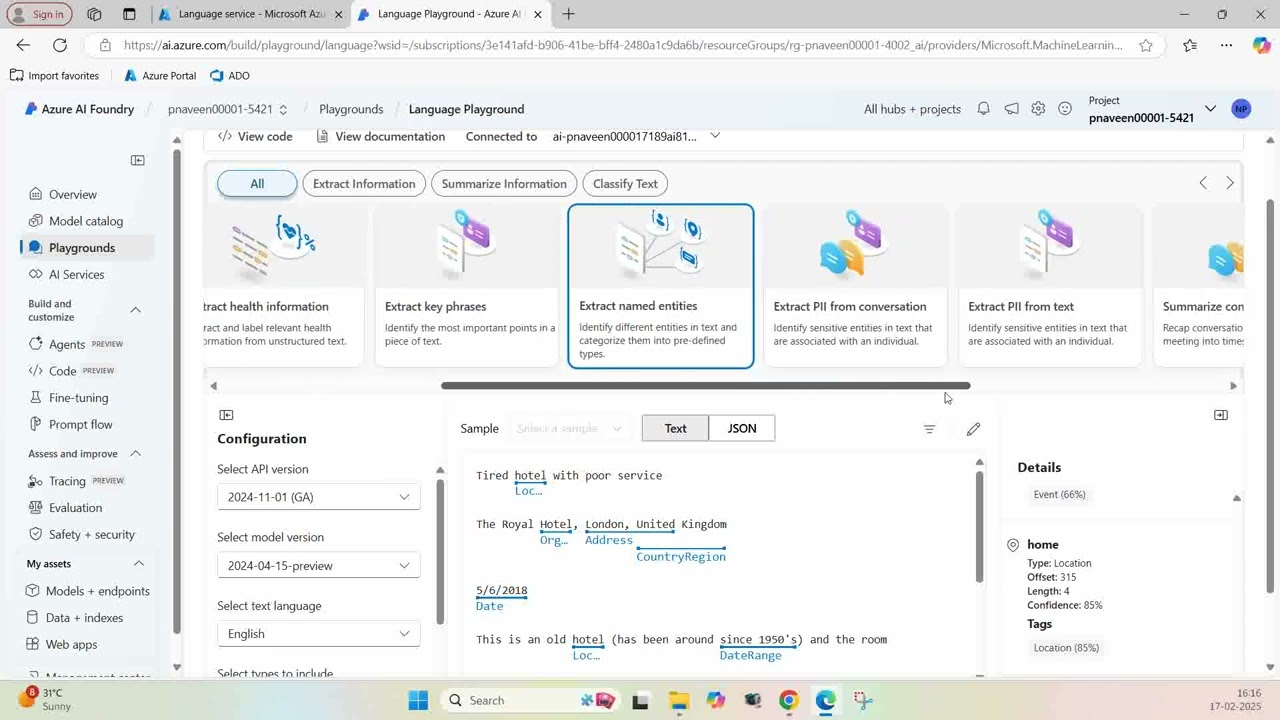Screen dimensions: 1280x720
Task: Select the All filter pill
Action: 257,184
